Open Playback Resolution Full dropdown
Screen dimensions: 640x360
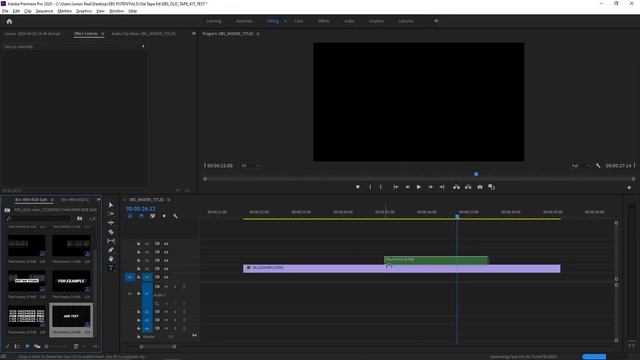tap(580, 166)
